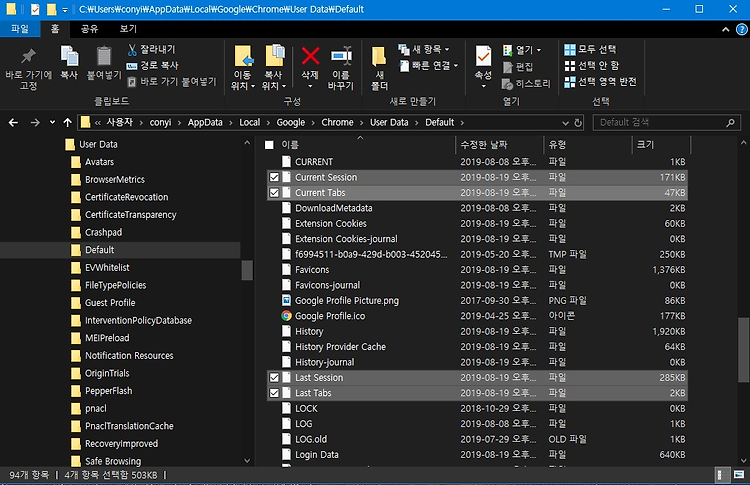Copy path using 경로 복사
The height and width of the screenshot is (485, 750).
pos(153,66)
